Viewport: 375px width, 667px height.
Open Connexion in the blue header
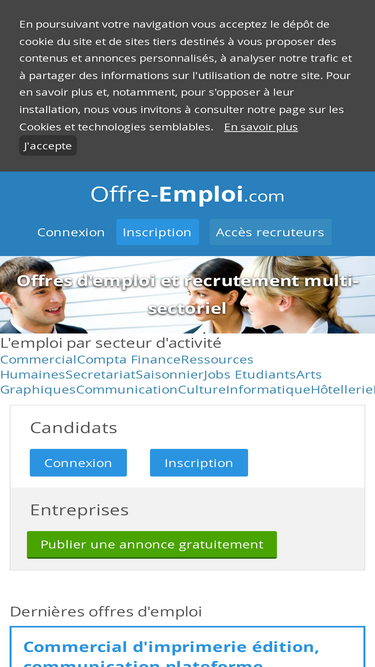click(71, 232)
